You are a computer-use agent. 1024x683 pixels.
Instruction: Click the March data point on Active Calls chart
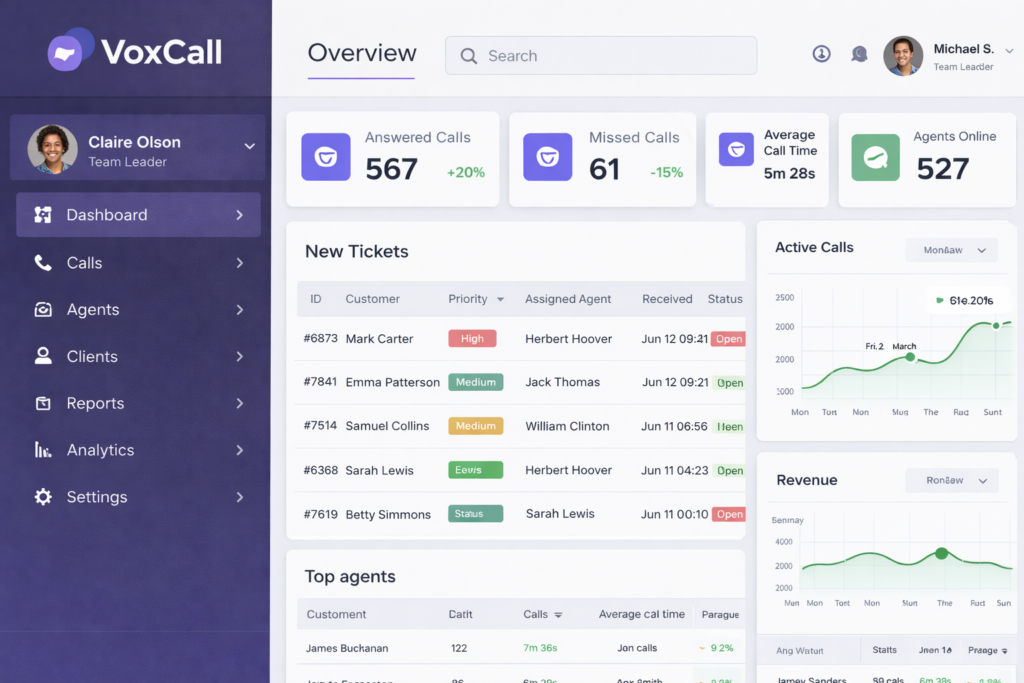coord(910,357)
